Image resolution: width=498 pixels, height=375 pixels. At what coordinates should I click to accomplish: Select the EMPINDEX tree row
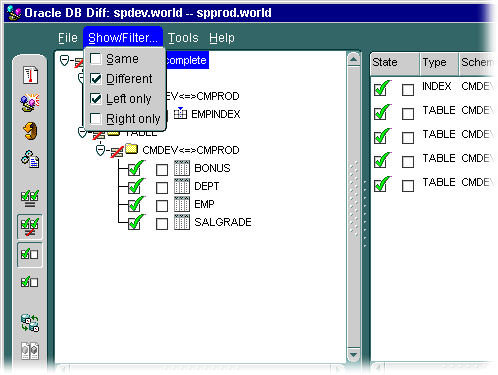pyautogui.click(x=215, y=114)
